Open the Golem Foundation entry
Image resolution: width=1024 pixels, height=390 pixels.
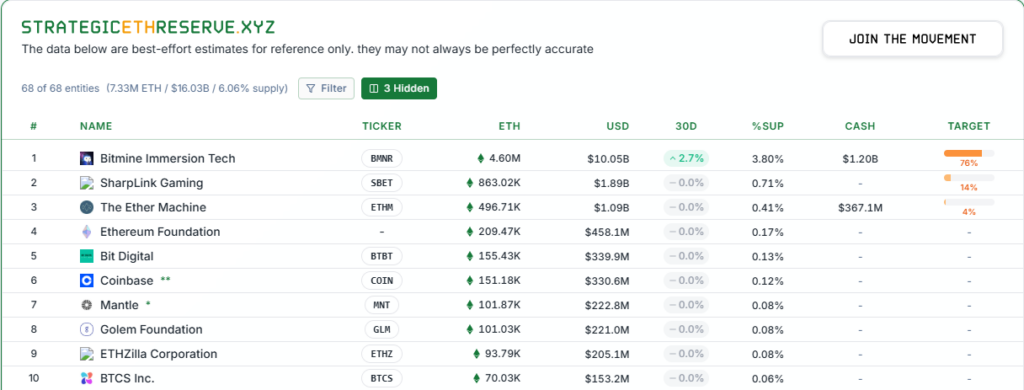click(152, 329)
